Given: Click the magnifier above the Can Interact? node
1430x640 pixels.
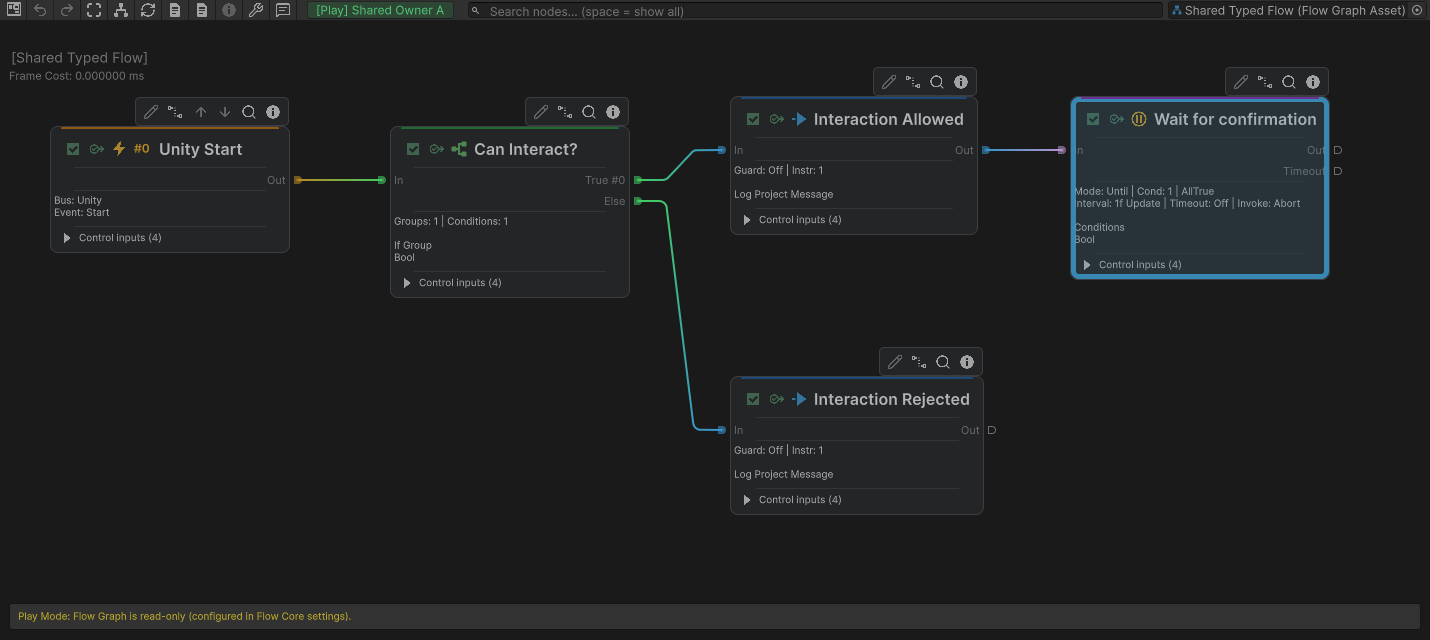Looking at the screenshot, I should pyautogui.click(x=589, y=112).
